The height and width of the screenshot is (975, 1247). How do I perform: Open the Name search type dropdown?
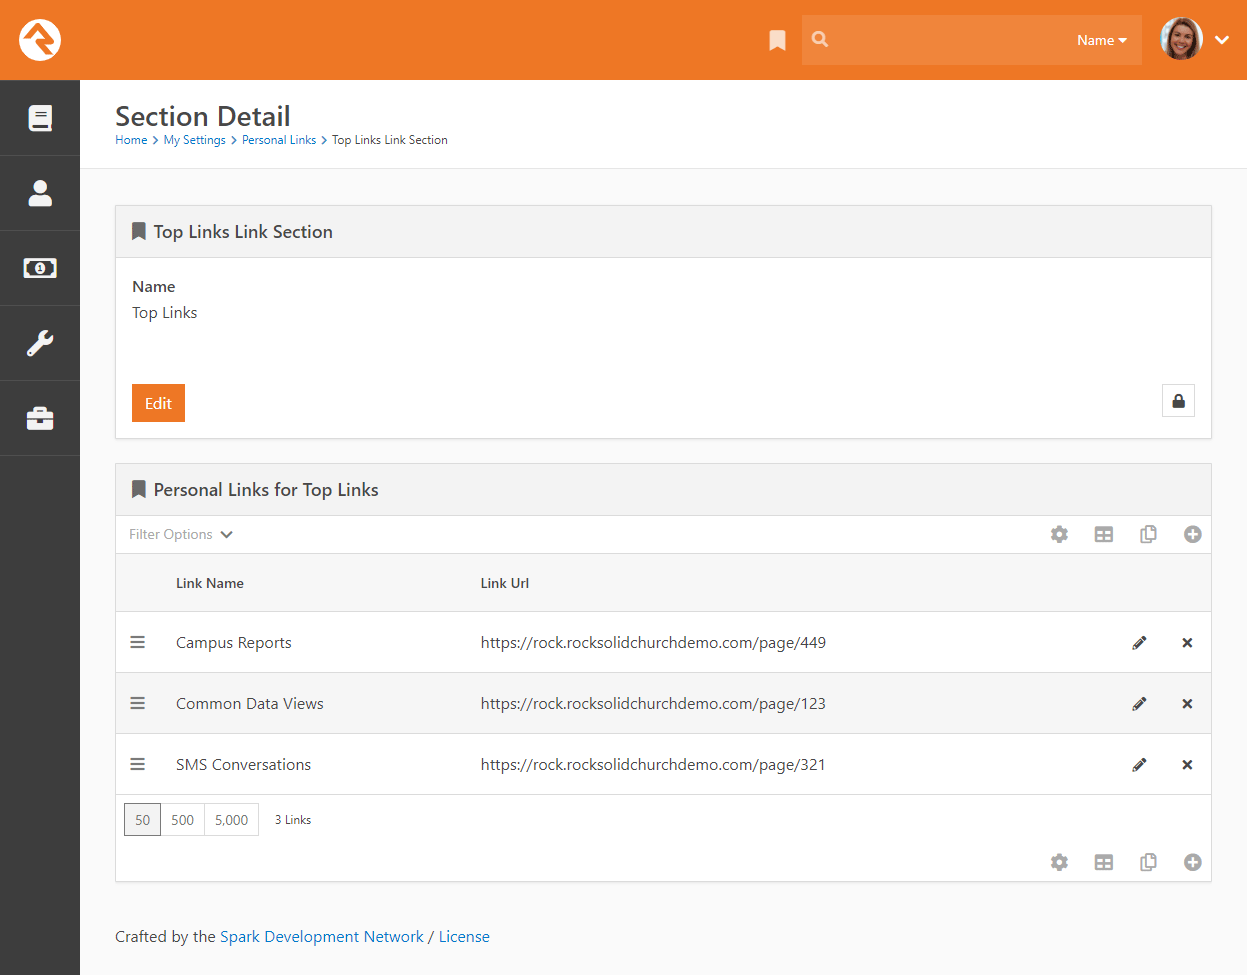[1102, 40]
